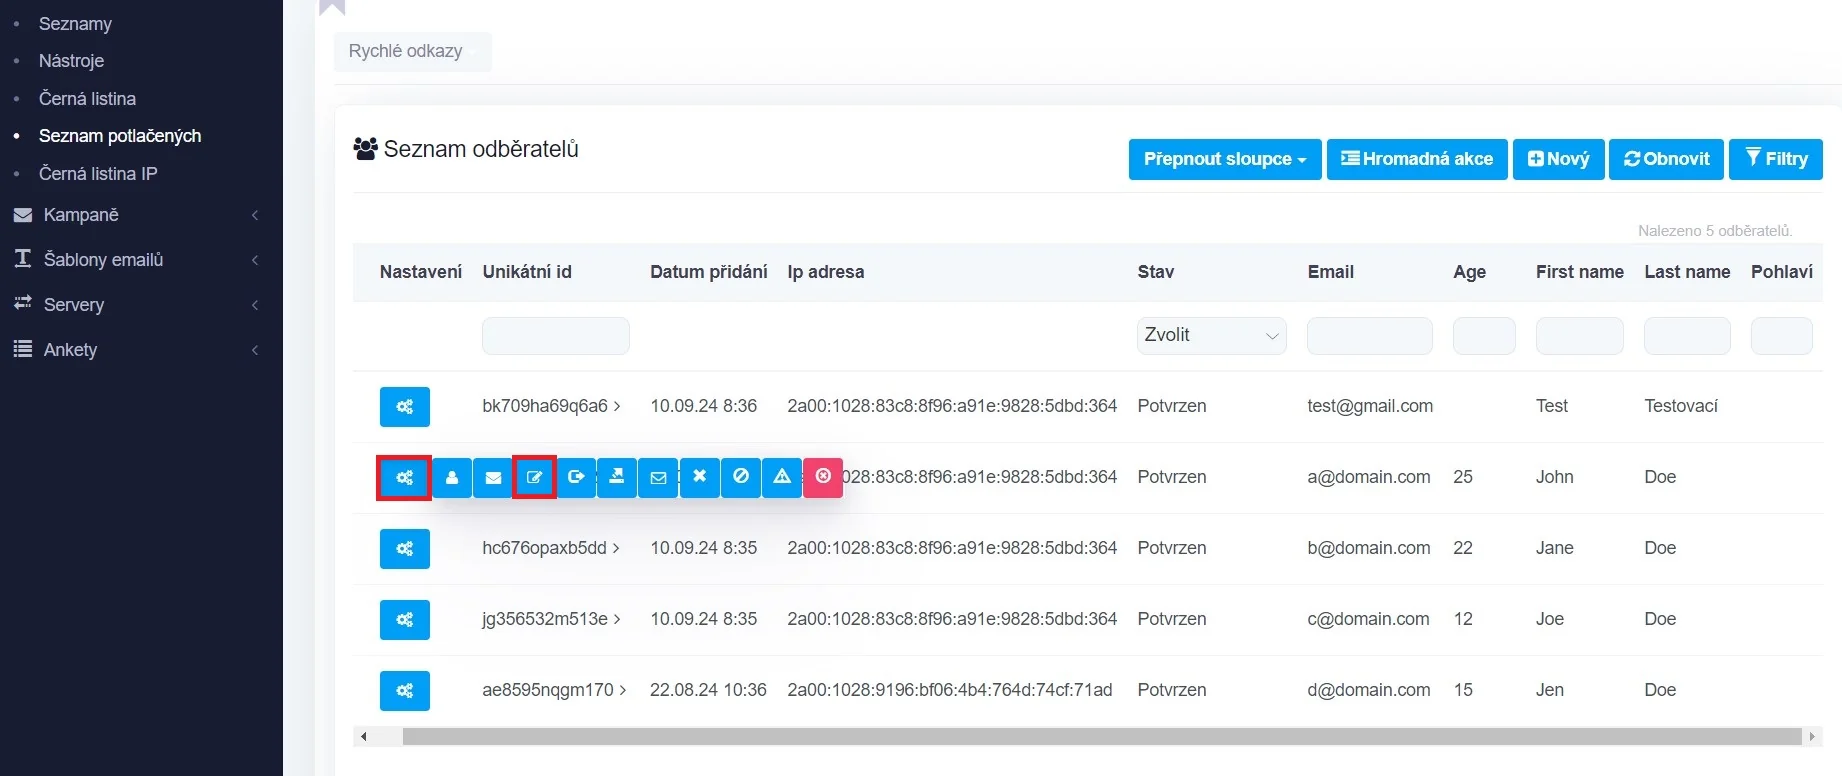Click the red circled-X delete icon
The height and width of the screenshot is (776, 1842).
tap(823, 477)
